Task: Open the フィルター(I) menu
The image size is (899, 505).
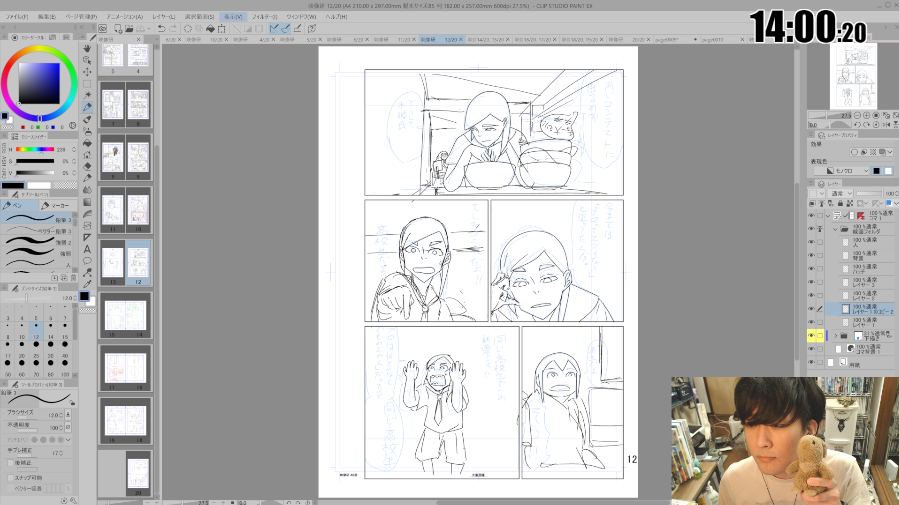Action: point(265,17)
